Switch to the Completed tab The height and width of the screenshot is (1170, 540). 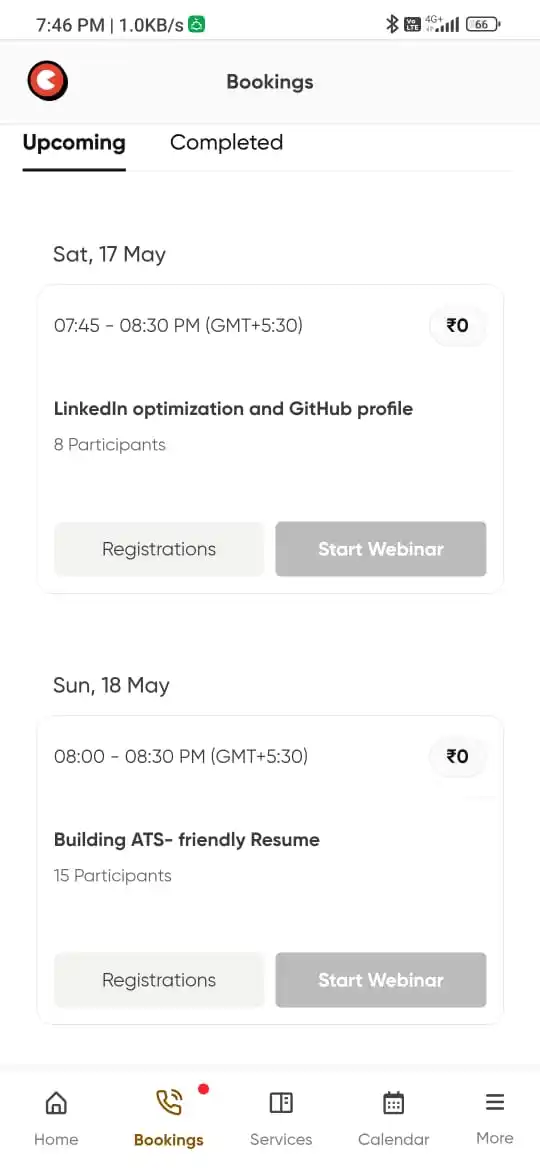point(226,143)
